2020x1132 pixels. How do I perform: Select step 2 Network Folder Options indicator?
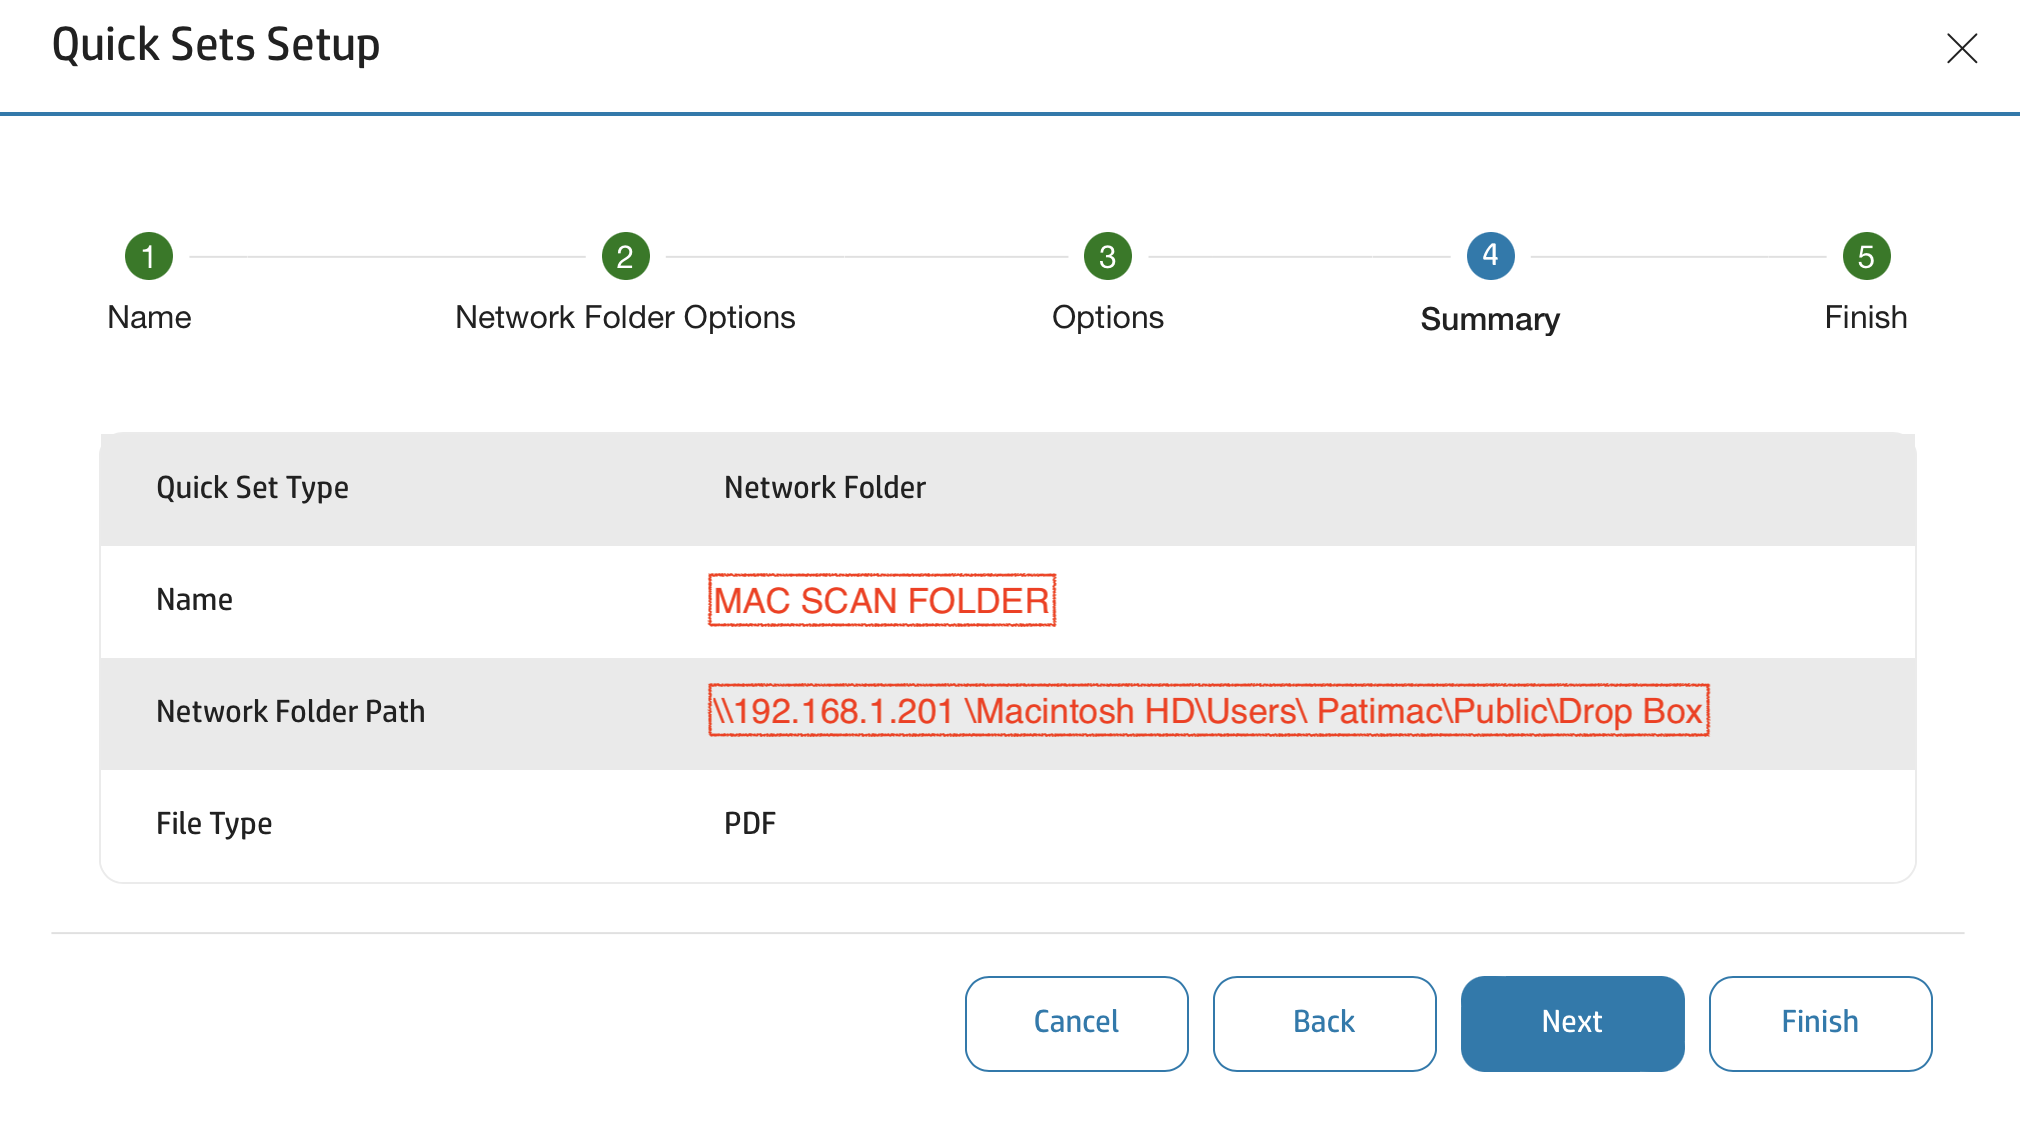tap(625, 256)
